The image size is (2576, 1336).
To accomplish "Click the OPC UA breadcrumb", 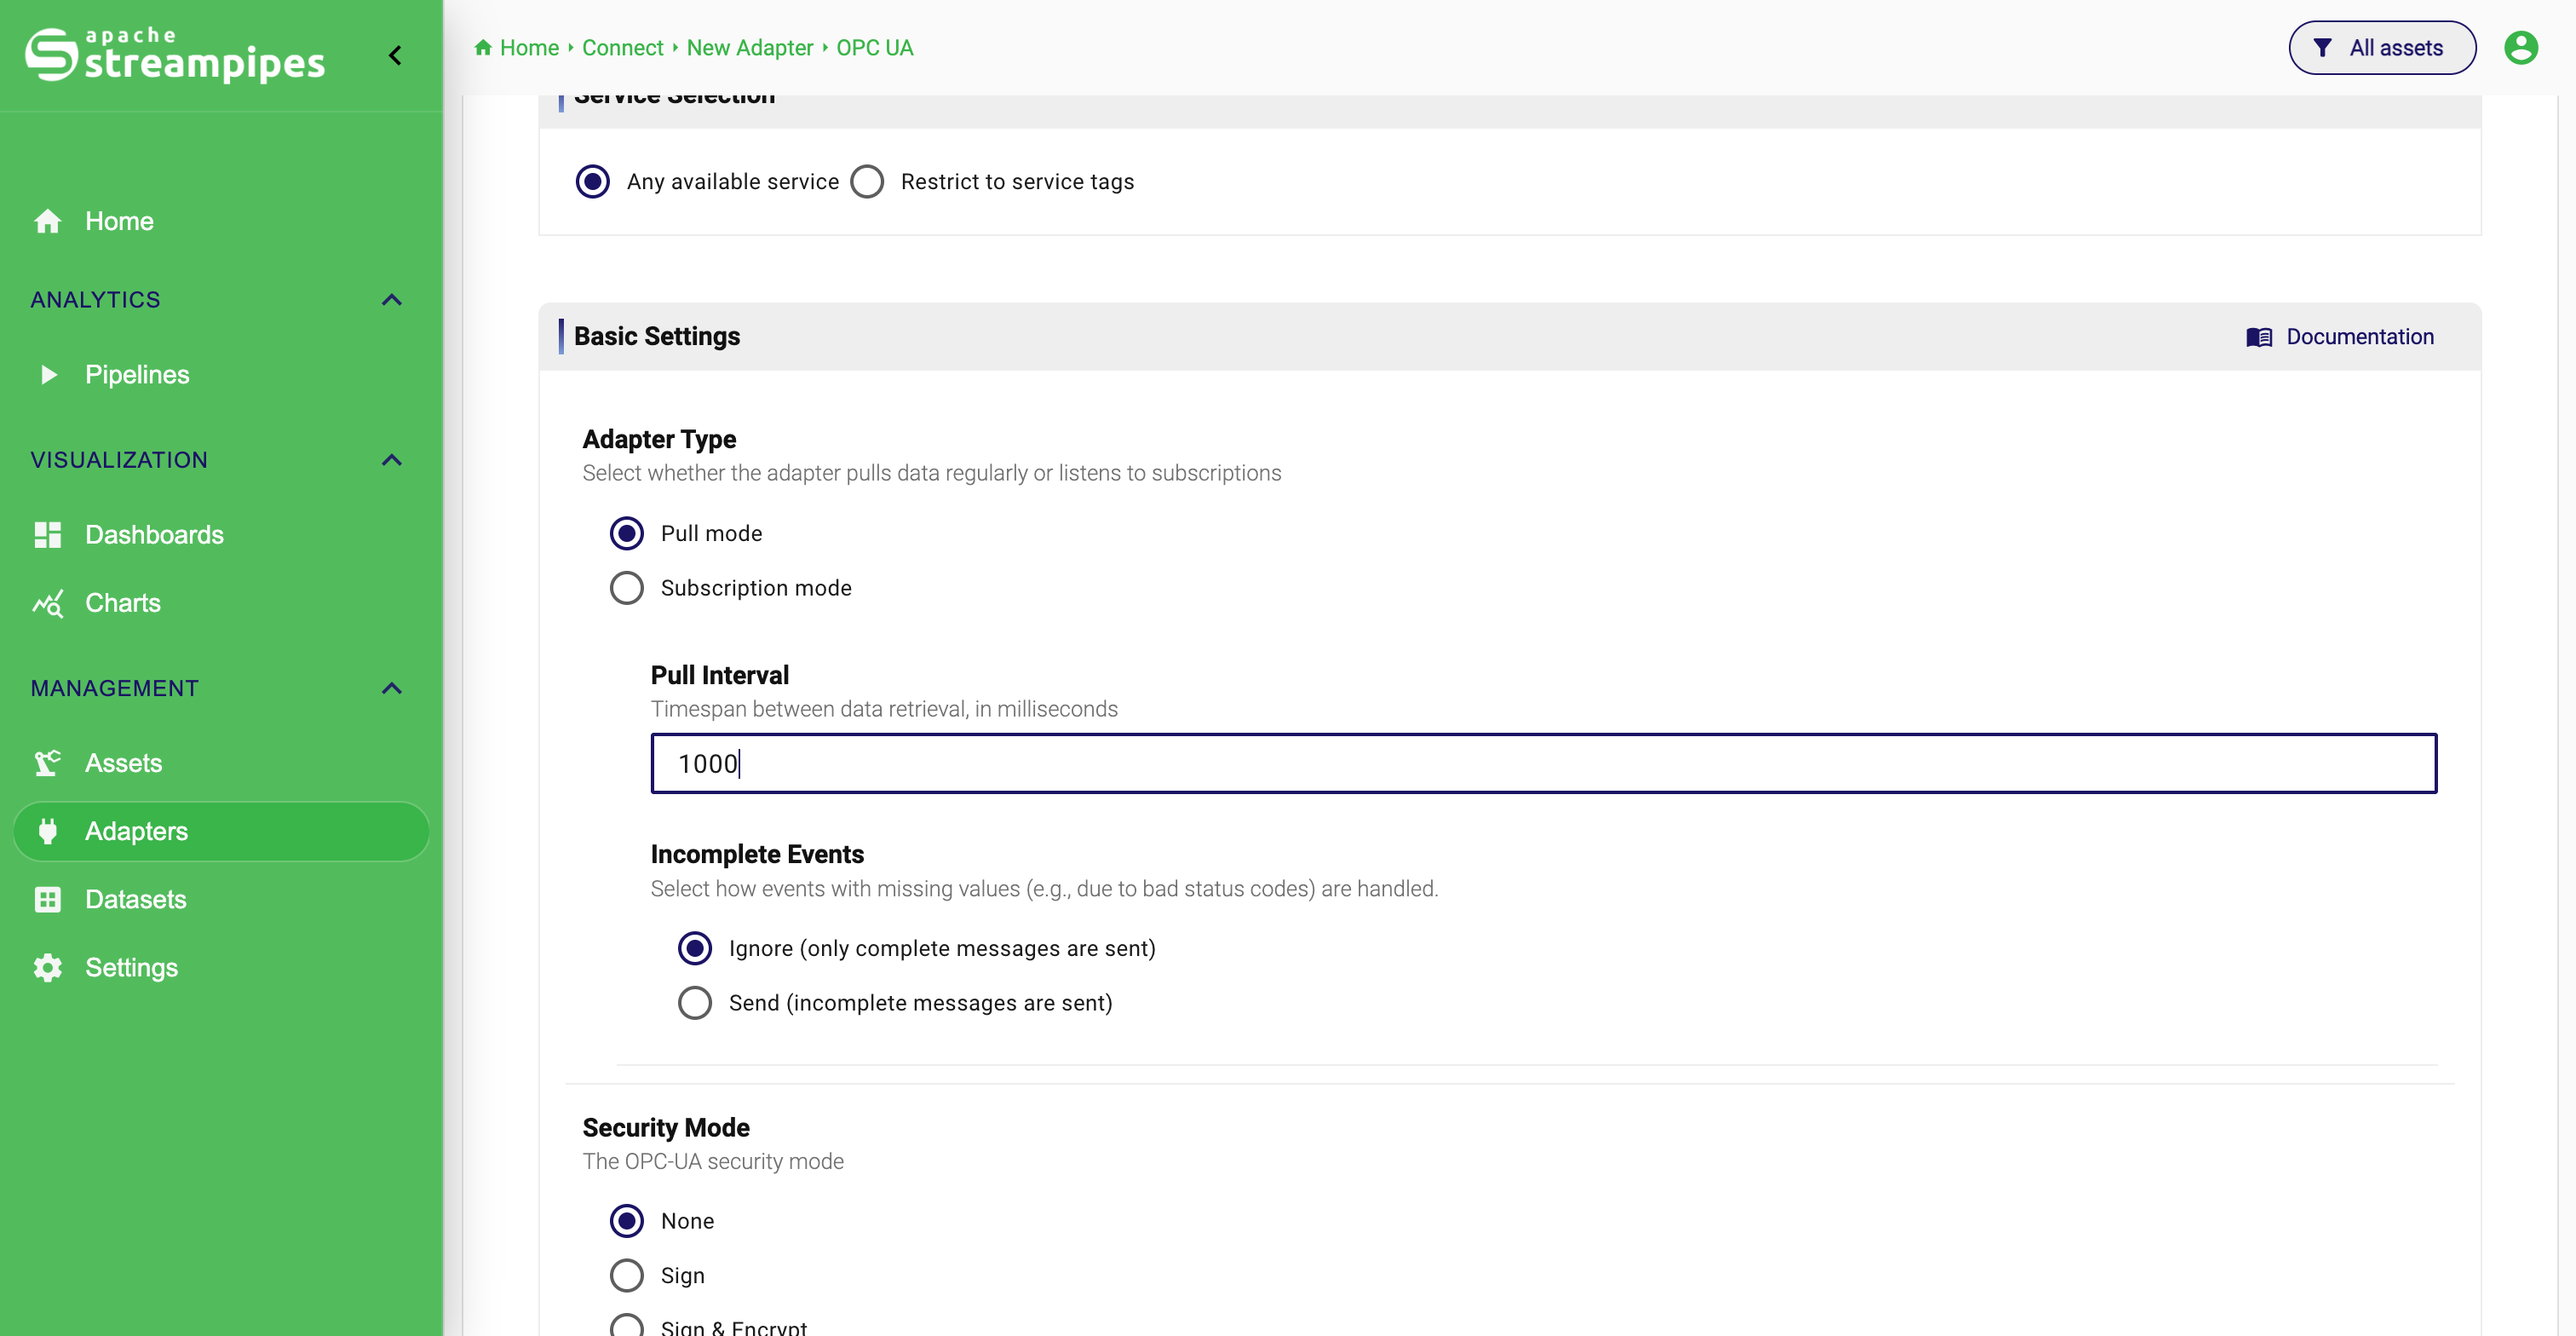I will (874, 48).
